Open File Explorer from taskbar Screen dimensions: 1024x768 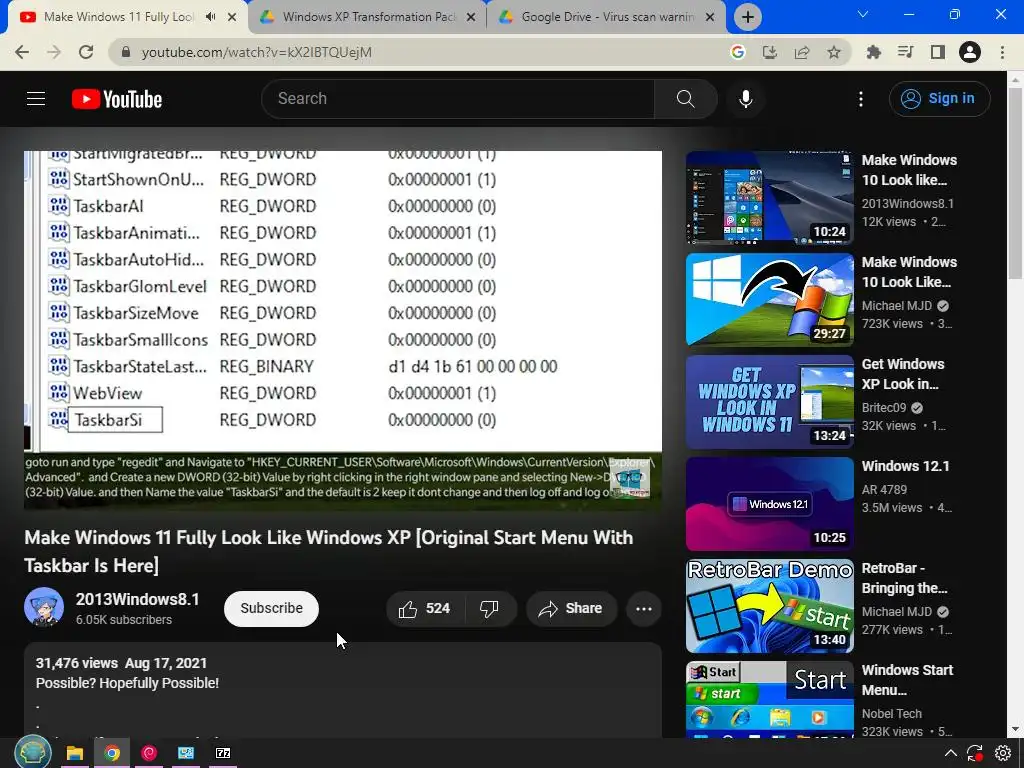[74, 753]
